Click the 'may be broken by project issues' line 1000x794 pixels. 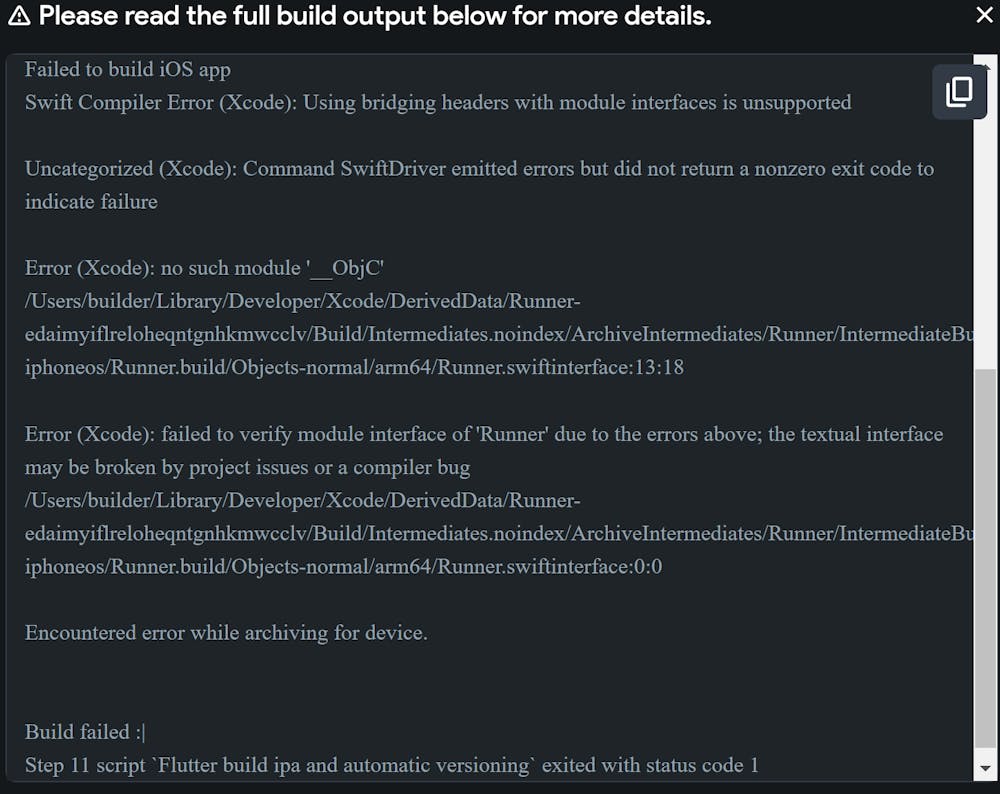(x=247, y=467)
